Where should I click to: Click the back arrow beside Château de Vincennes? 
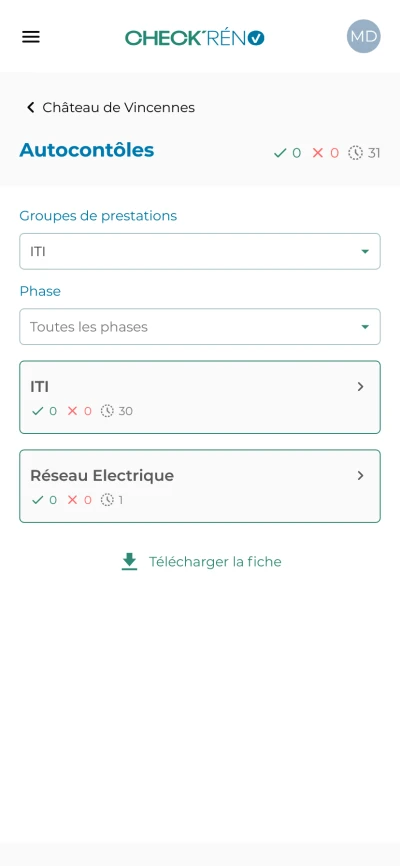30,107
